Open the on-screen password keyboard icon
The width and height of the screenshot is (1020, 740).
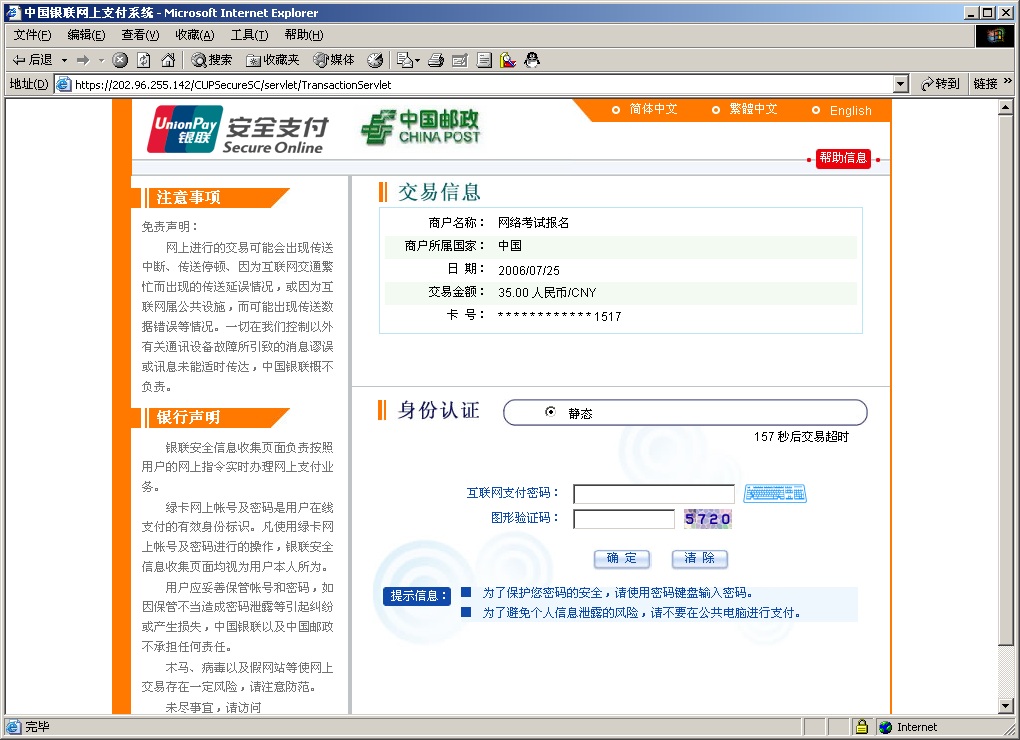point(775,493)
